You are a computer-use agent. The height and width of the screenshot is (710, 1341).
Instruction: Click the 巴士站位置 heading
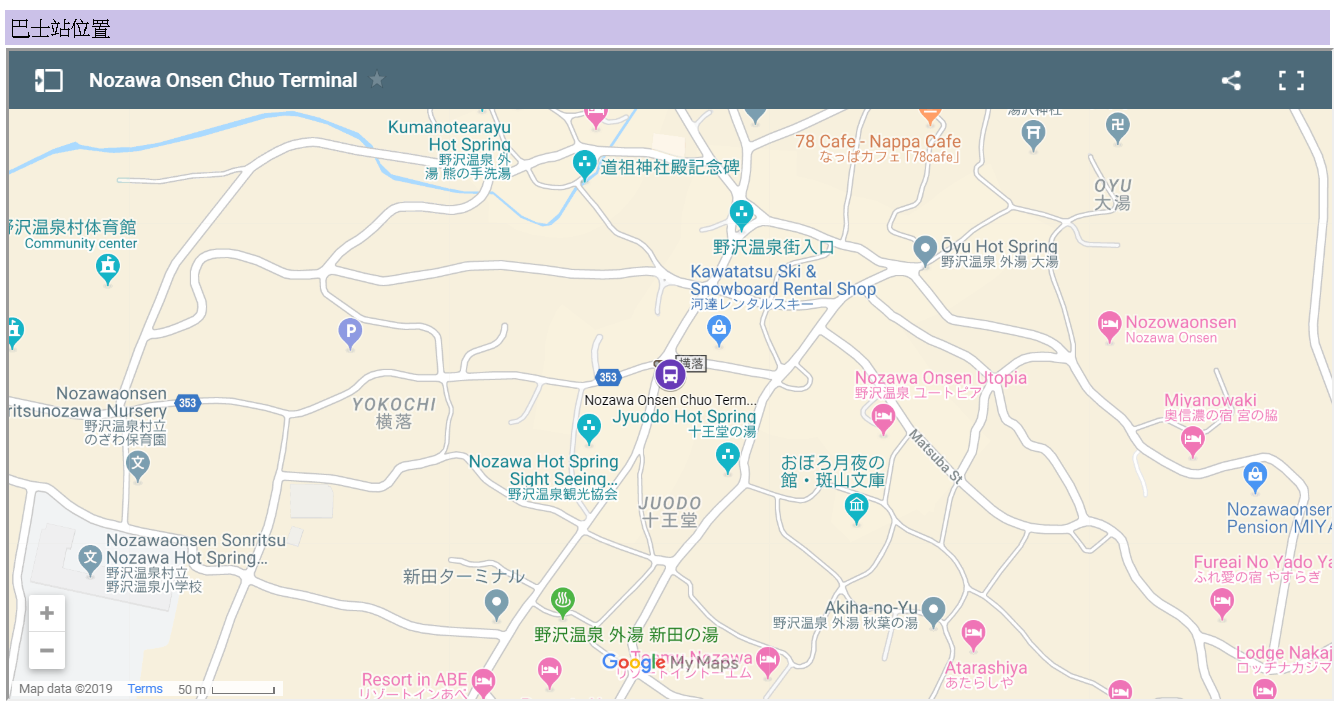[x=60, y=29]
